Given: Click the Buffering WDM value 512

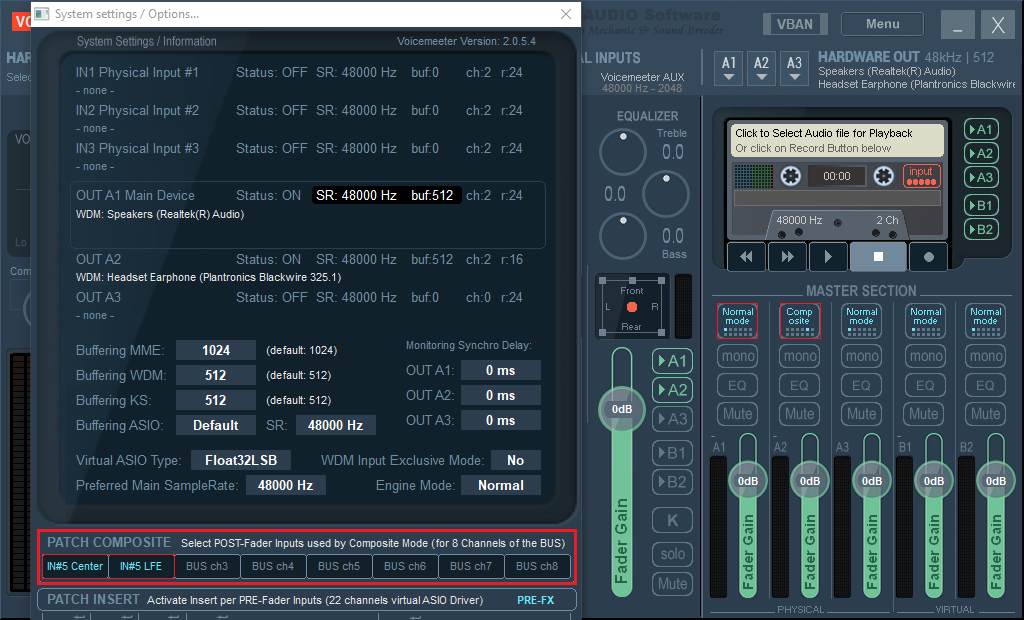Looking at the screenshot, I should 216,375.
